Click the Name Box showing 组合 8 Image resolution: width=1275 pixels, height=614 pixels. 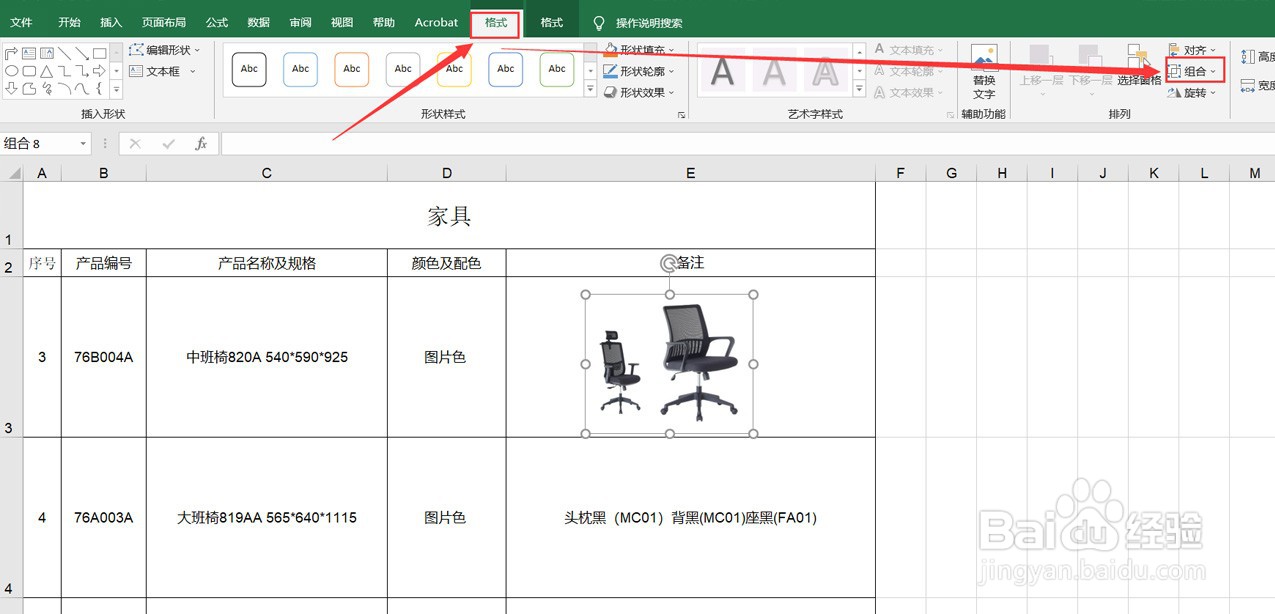[x=38, y=144]
